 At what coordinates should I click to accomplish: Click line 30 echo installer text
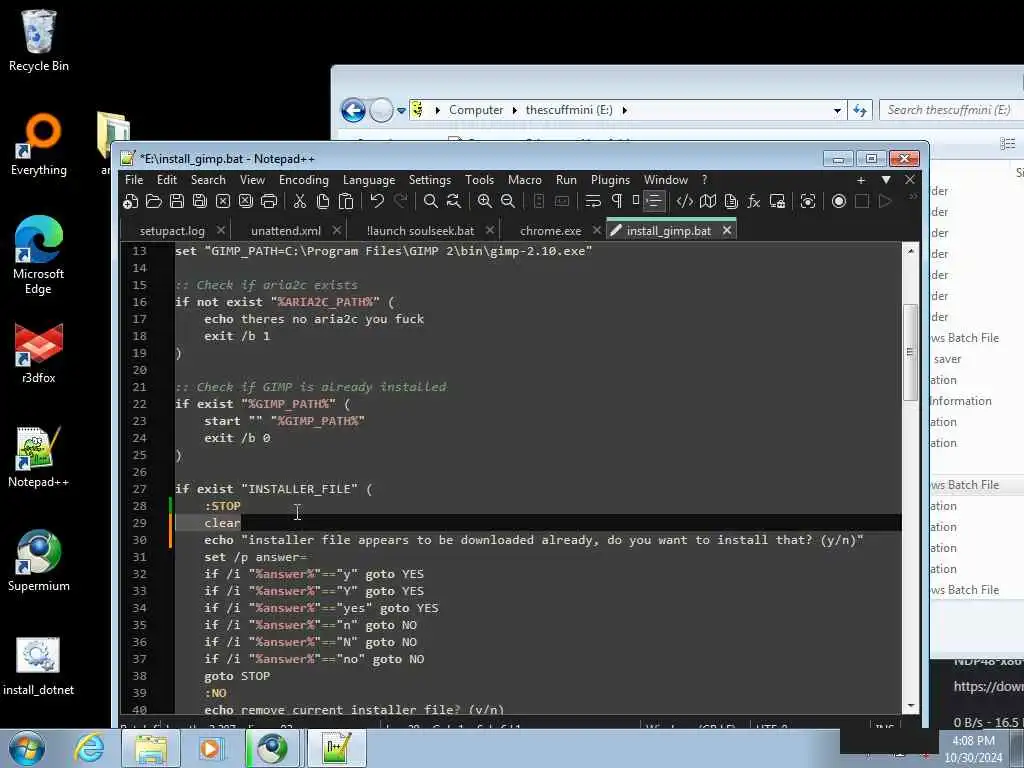[534, 540]
